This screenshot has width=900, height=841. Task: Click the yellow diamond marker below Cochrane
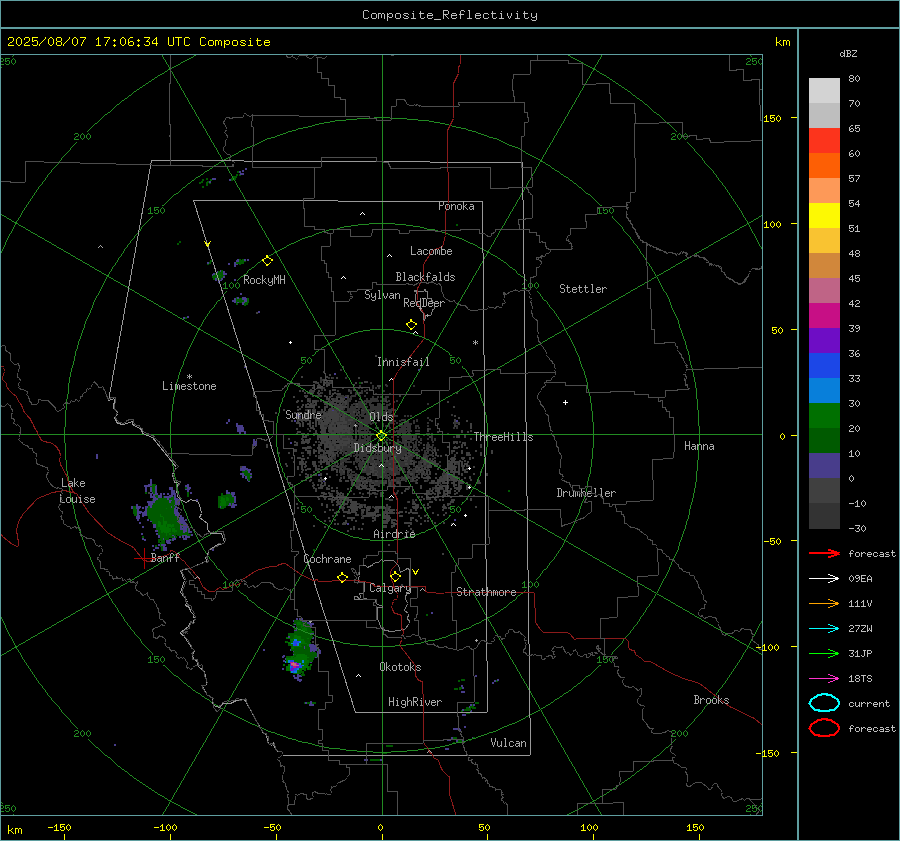click(x=342, y=578)
